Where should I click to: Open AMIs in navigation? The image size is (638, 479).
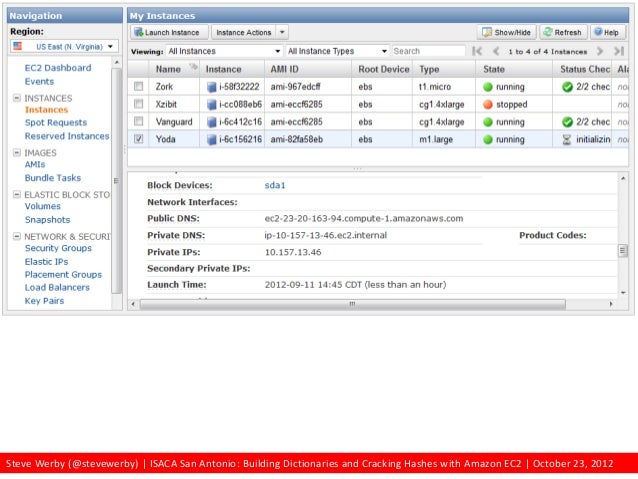pyautogui.click(x=35, y=164)
